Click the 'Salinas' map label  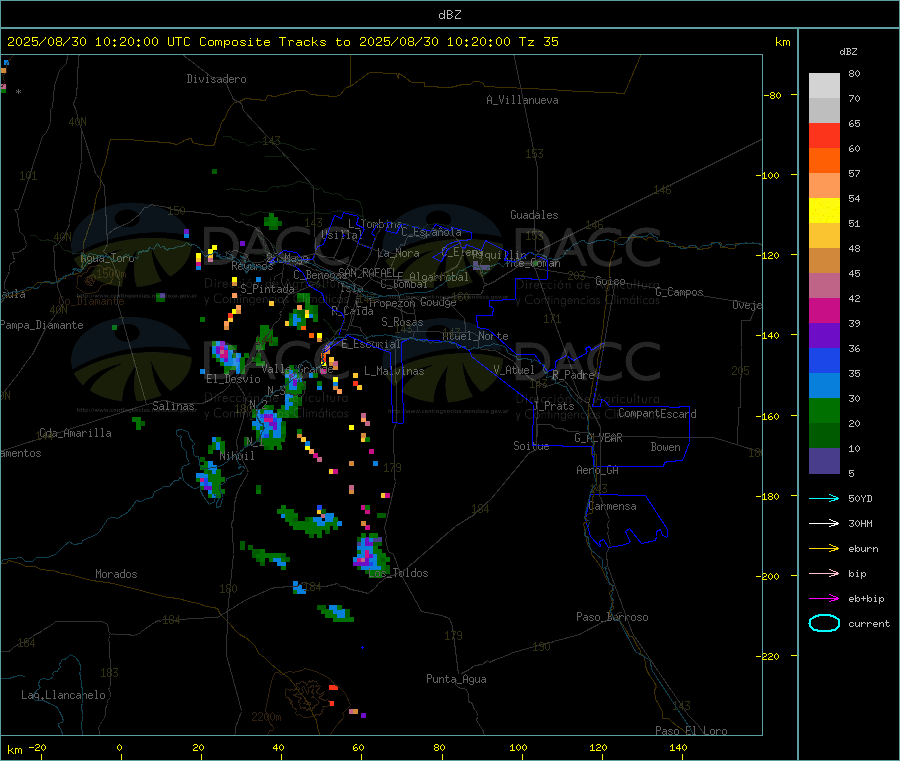(x=173, y=406)
